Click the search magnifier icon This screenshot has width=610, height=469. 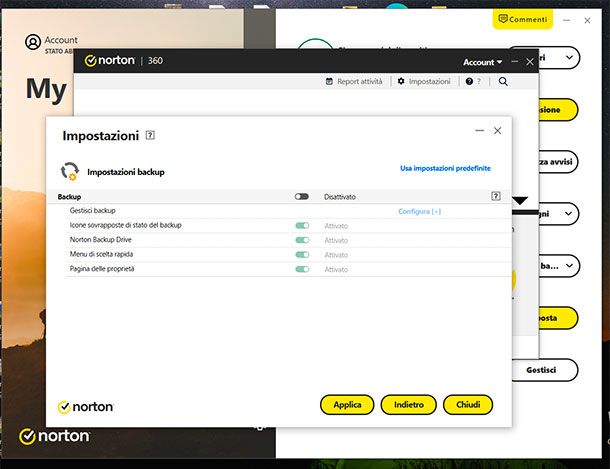[503, 81]
